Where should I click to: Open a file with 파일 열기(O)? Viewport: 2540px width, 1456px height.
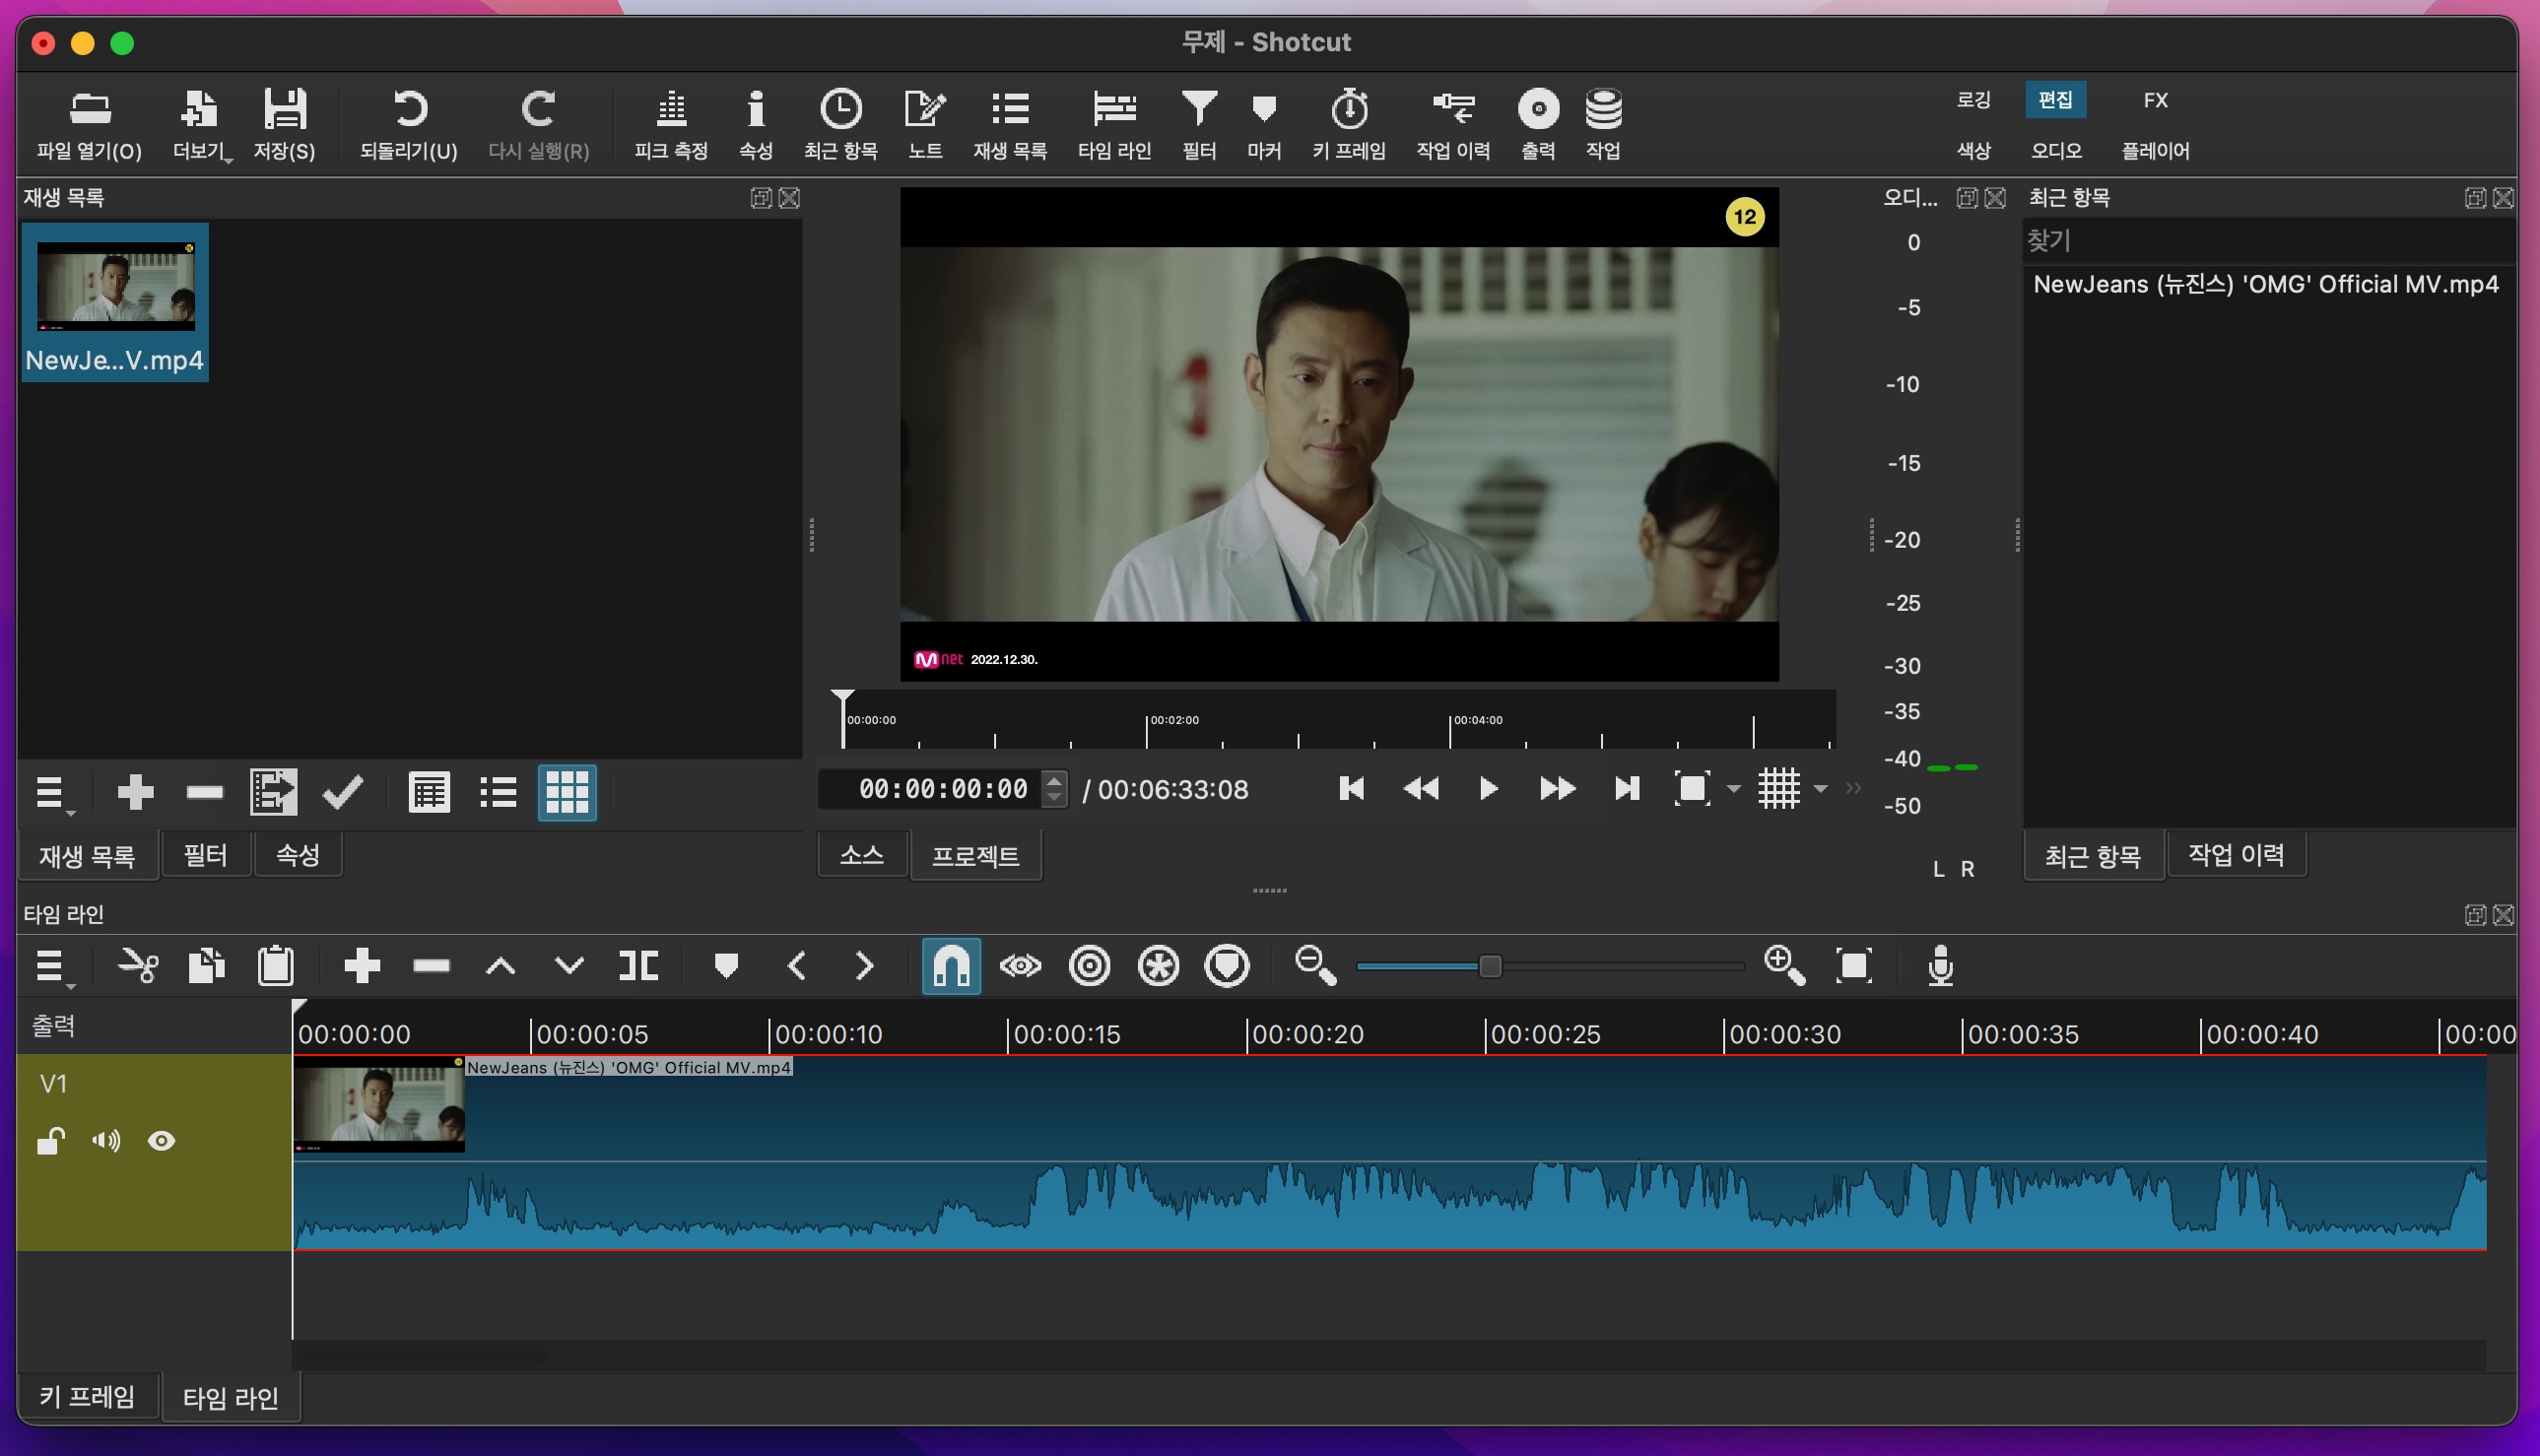click(x=89, y=124)
